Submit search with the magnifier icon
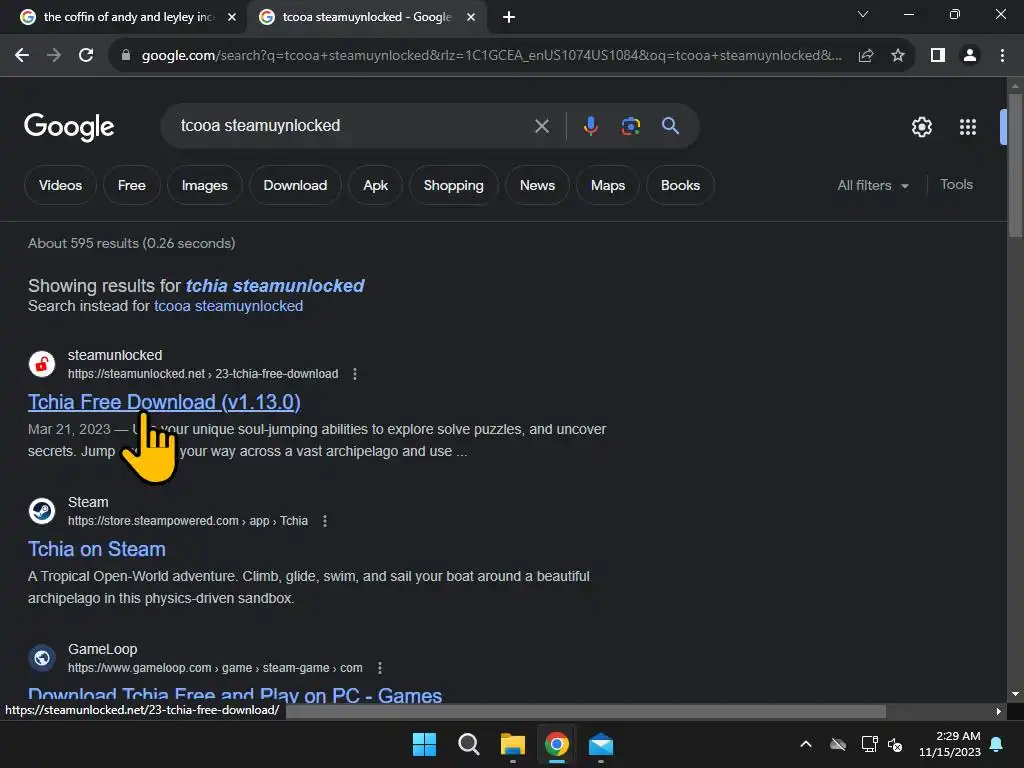This screenshot has width=1024, height=768. click(671, 125)
